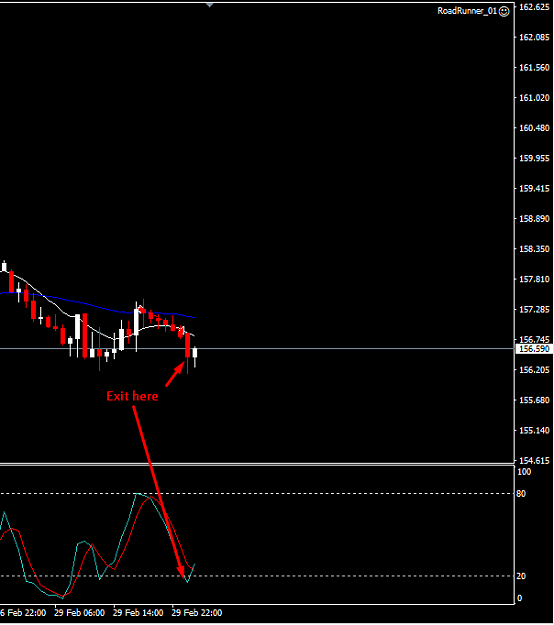The height and width of the screenshot is (625, 554).
Task: Click the 158.890 price scale value
Action: click(x=534, y=219)
